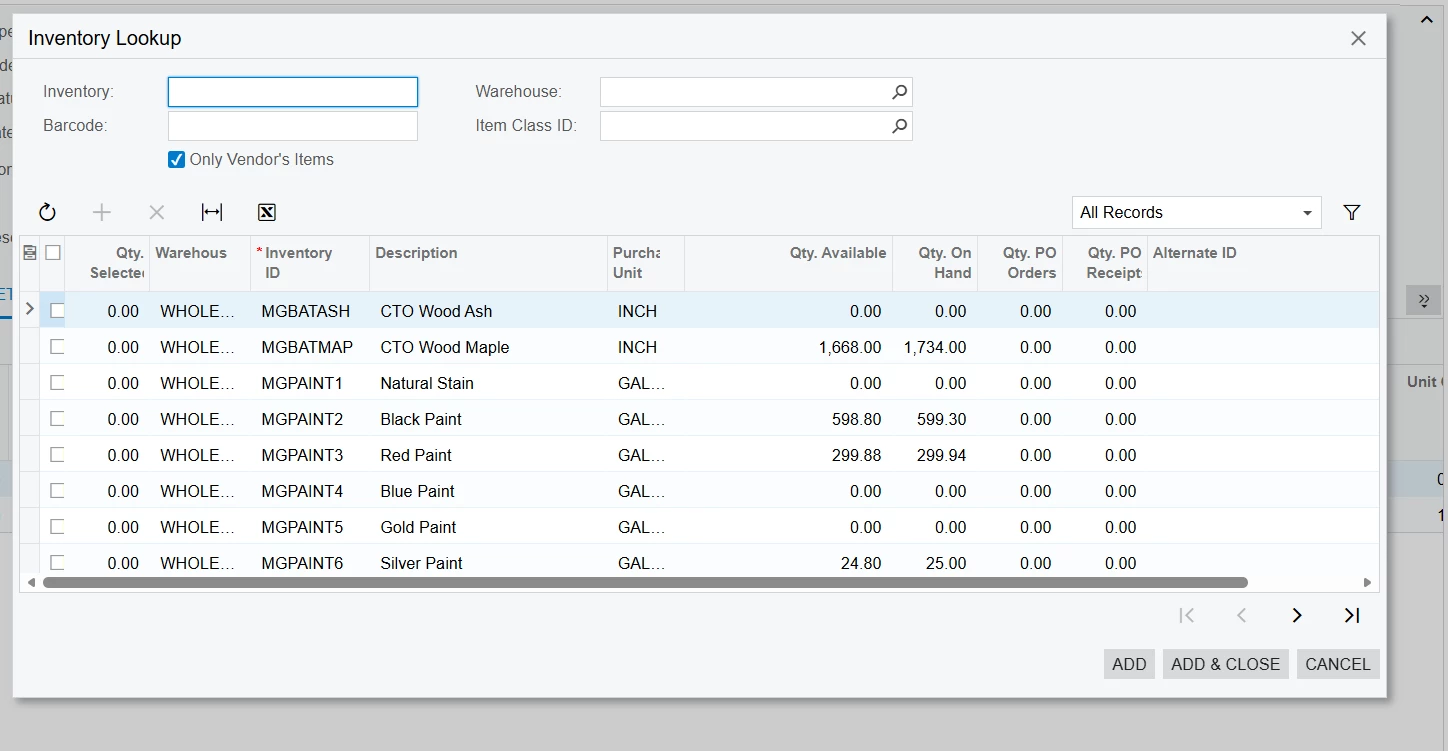The image size is (1449, 751).
Task: Check the MGPAINT1 row checkbox
Action: click(x=57, y=383)
